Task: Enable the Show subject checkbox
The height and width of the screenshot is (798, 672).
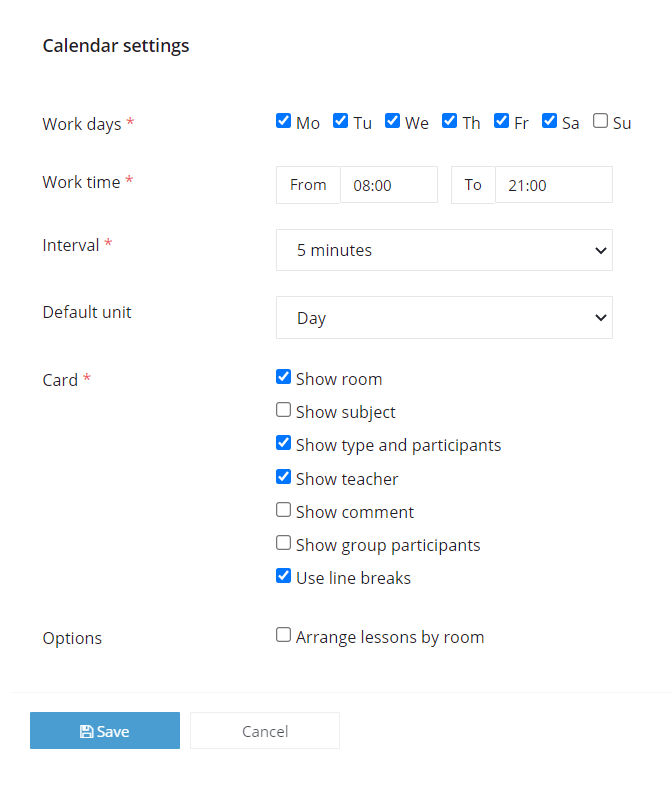Action: tap(284, 410)
